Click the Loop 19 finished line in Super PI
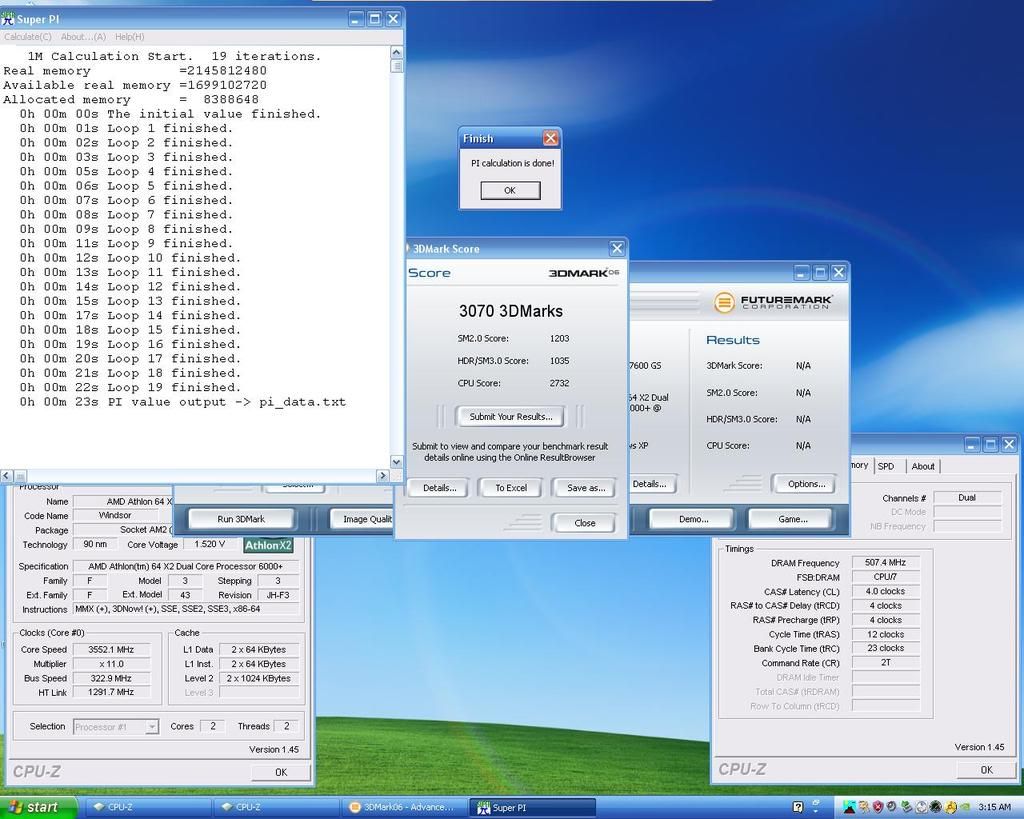 130,387
